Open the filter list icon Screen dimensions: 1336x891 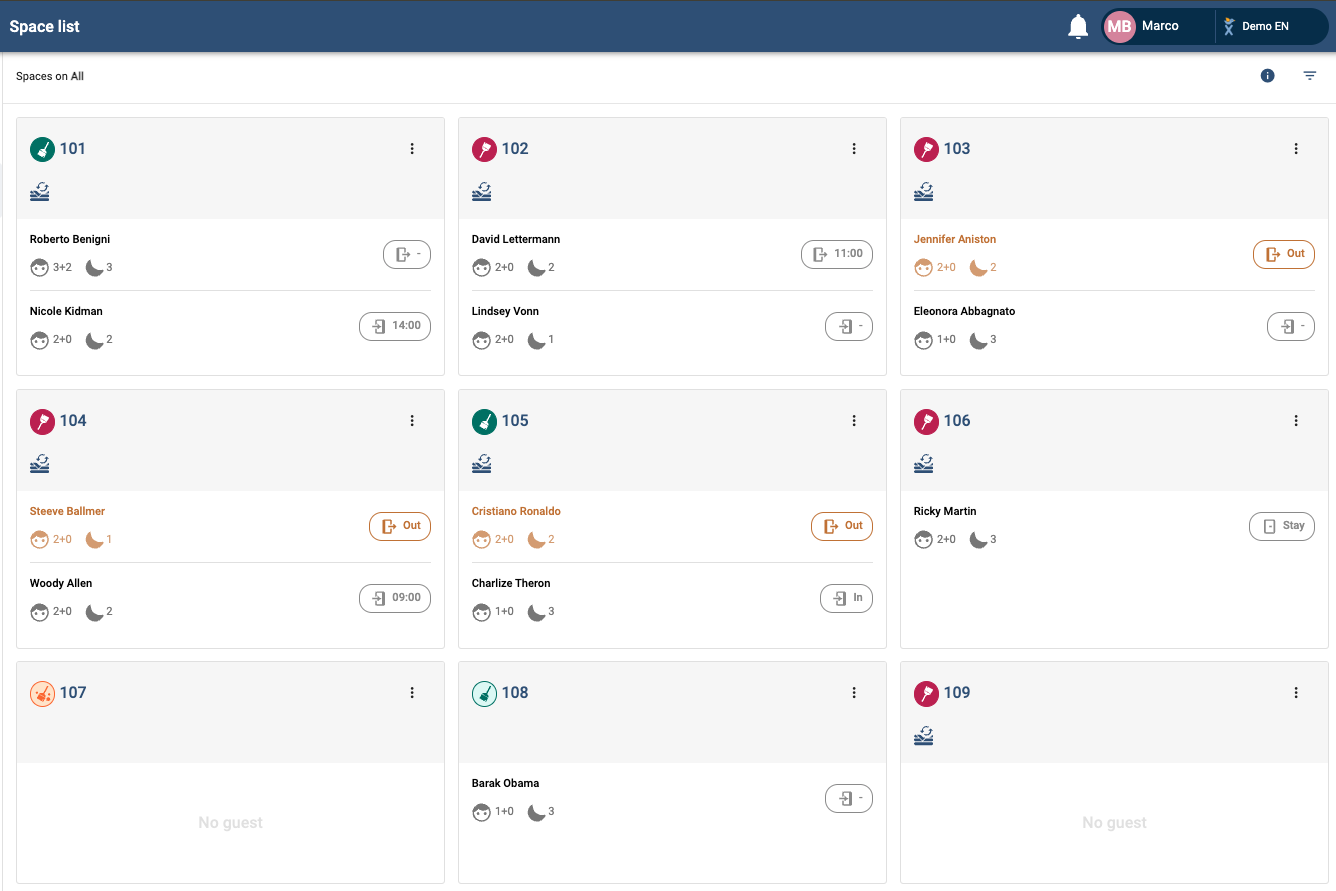click(1310, 76)
